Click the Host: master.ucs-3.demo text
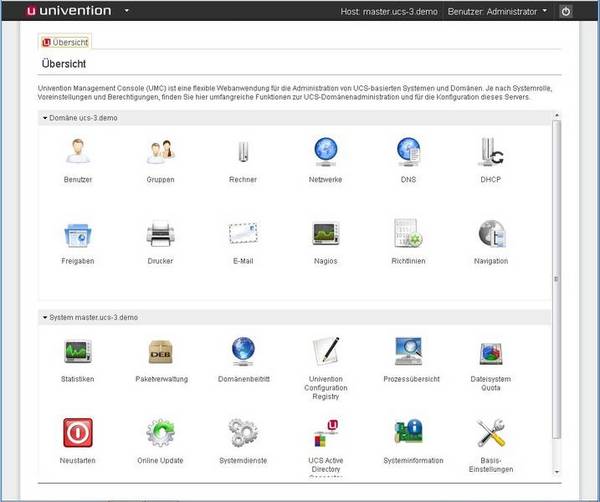600x502 pixels. tap(389, 11)
